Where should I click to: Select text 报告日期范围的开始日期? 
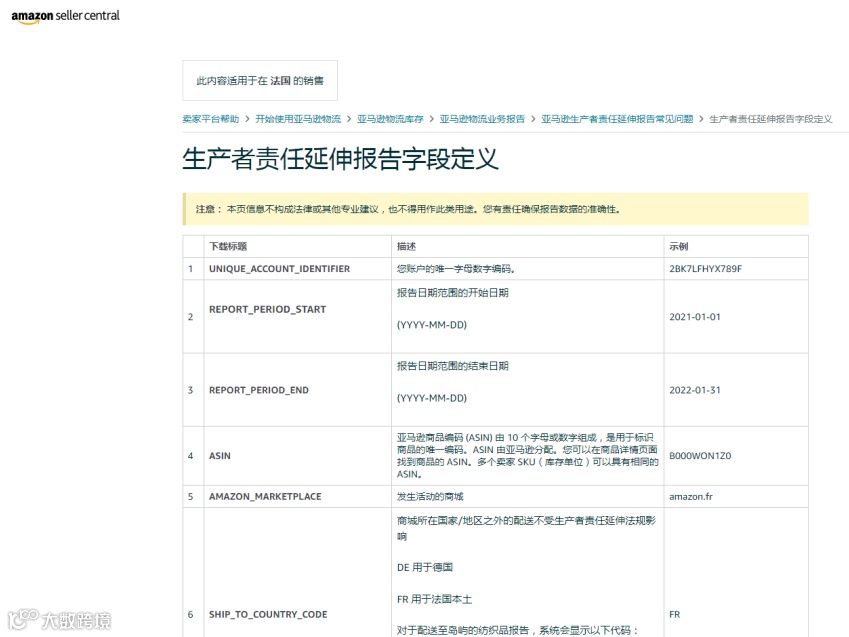[x=453, y=293]
